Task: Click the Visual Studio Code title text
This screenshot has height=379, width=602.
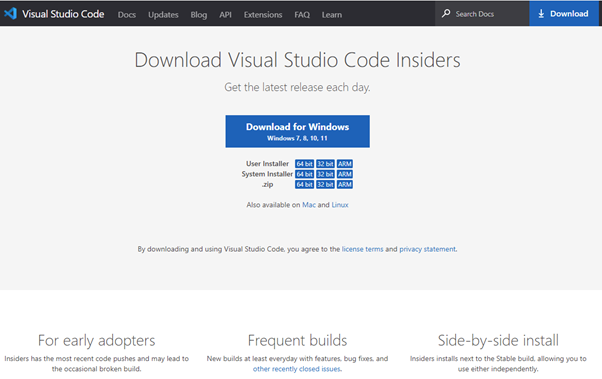Action: tap(63, 14)
